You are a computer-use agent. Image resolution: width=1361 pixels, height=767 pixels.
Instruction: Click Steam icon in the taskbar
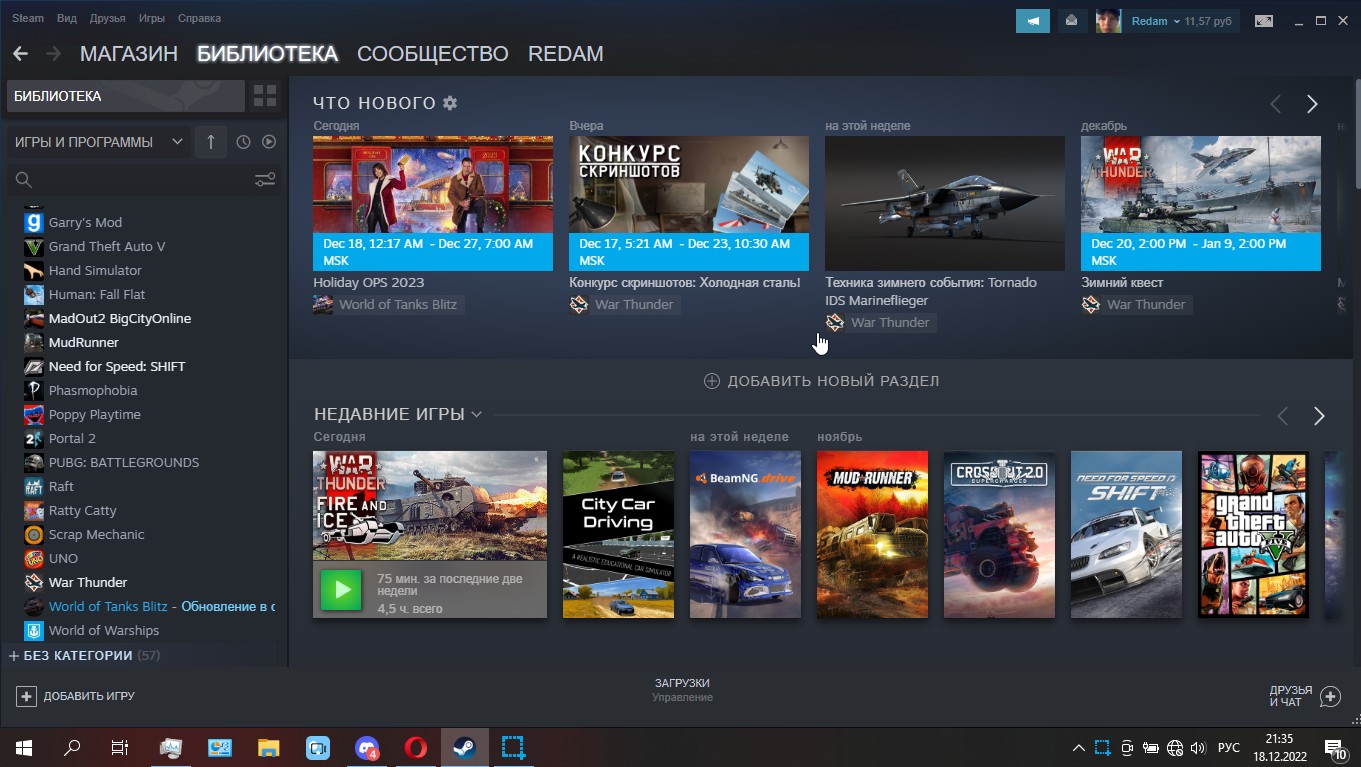[465, 747]
